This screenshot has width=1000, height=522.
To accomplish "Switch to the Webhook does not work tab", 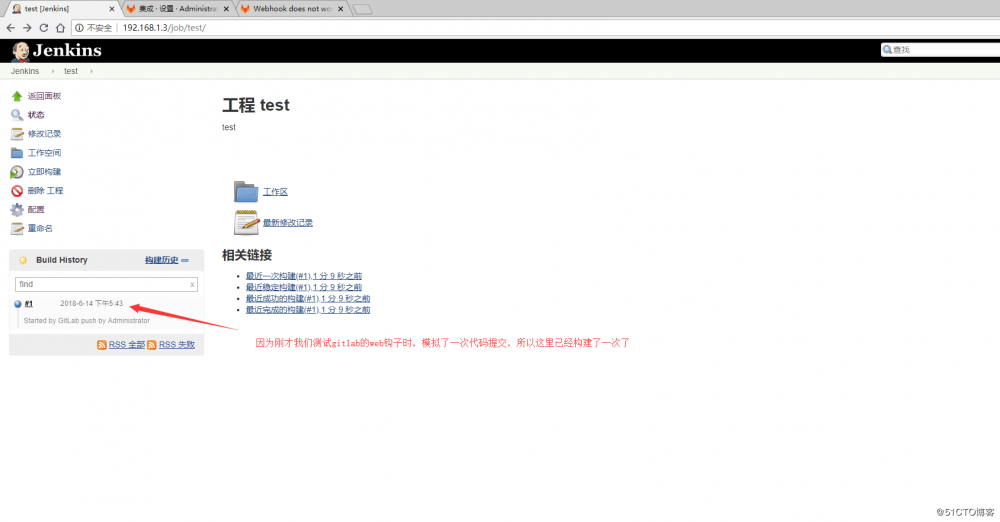I will (x=293, y=9).
